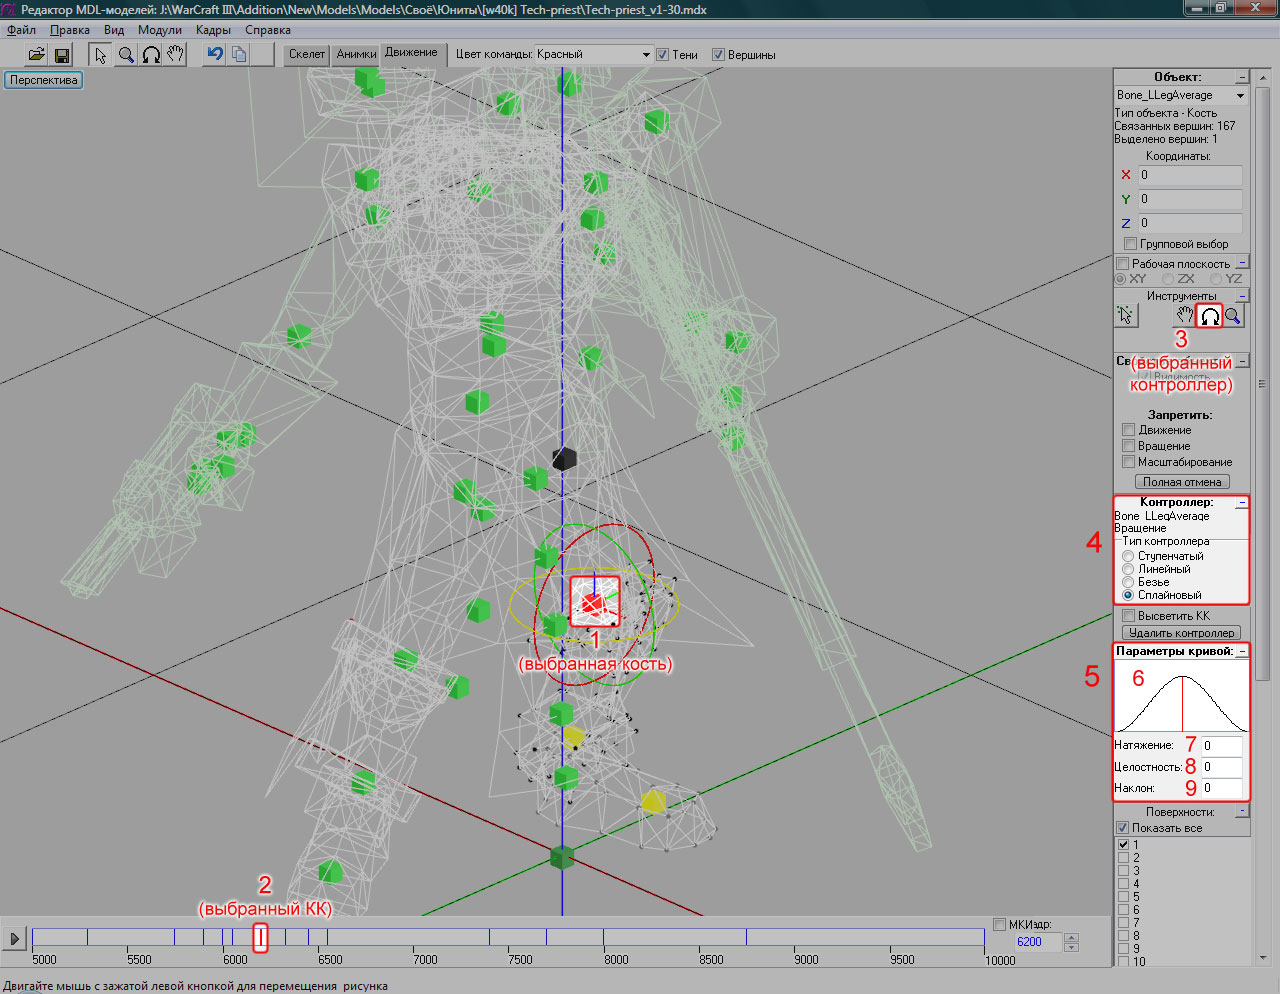Pick the rotate tool in the top toolbar
1280x994 pixels.
151,55
